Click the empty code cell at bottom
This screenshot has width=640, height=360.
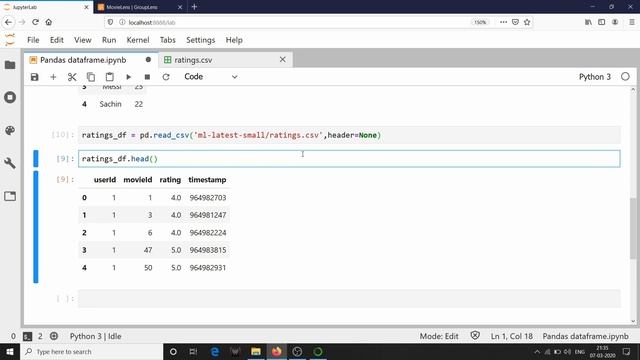click(349, 299)
